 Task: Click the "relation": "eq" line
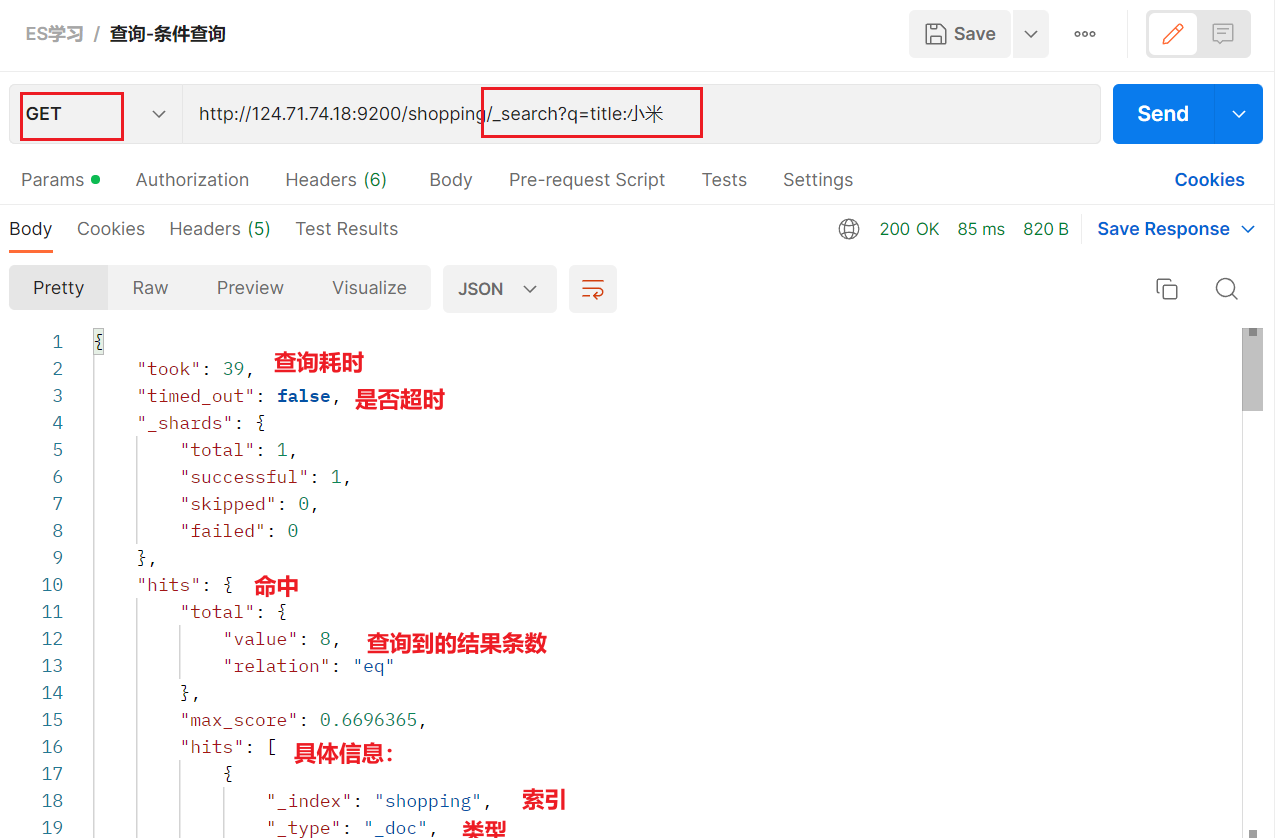[309, 666]
